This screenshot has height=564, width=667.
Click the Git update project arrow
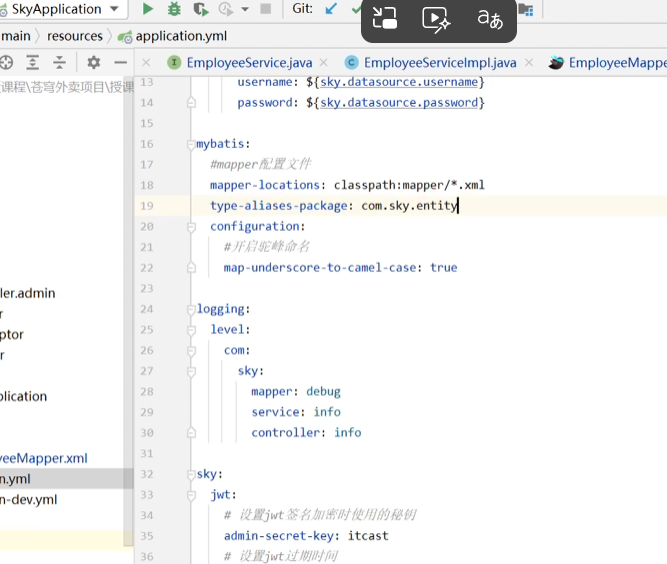pos(331,9)
